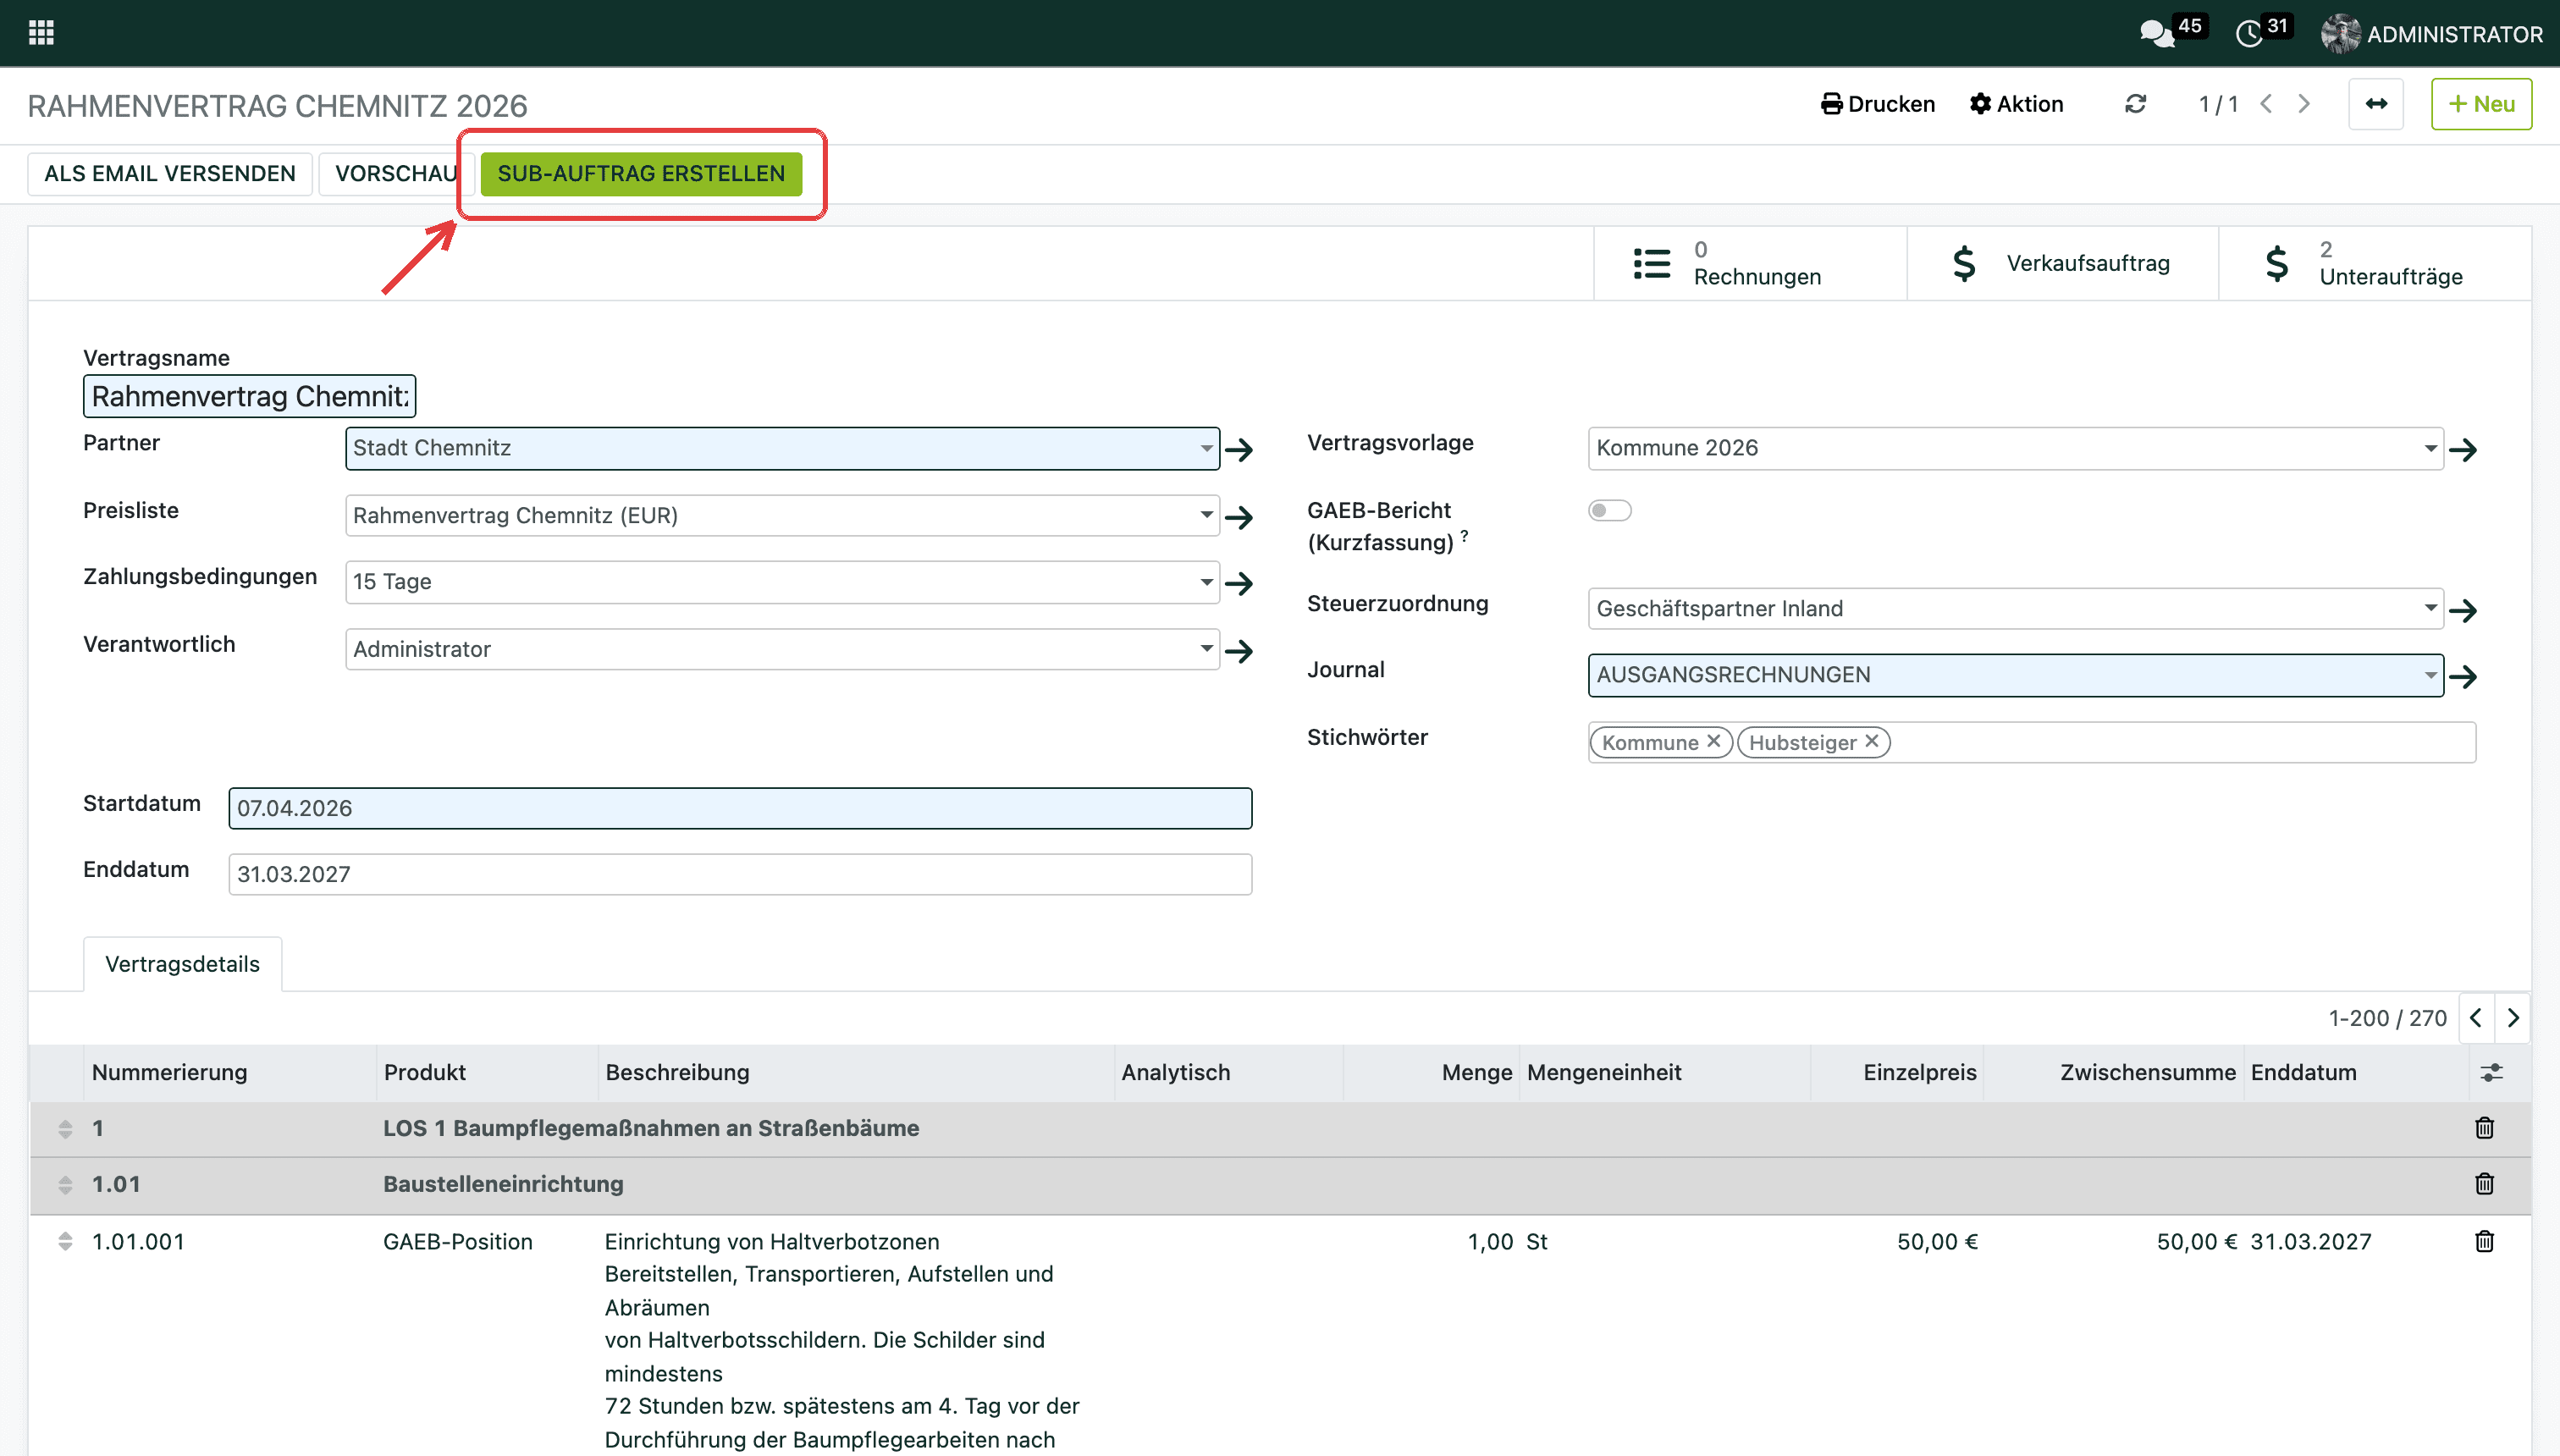Expand the Partner dropdown
The image size is (2560, 1456).
pos(1206,448)
